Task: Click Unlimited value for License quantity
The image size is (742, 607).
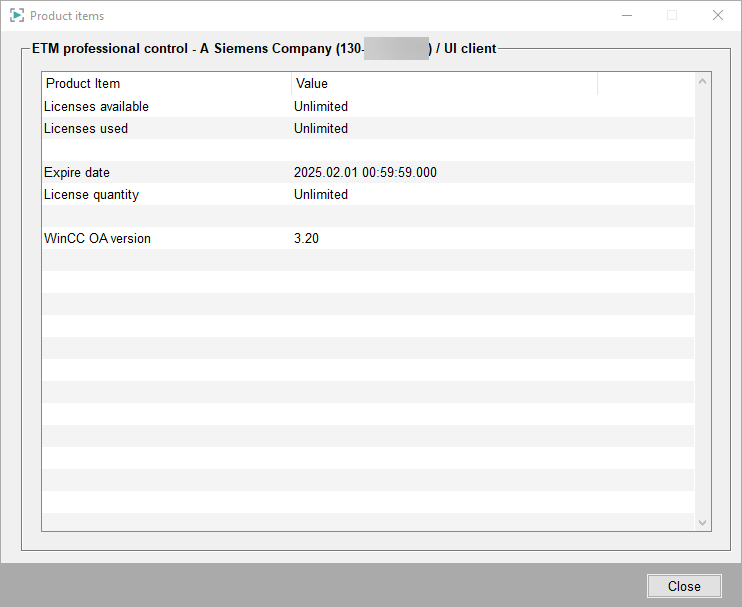Action: point(321,194)
